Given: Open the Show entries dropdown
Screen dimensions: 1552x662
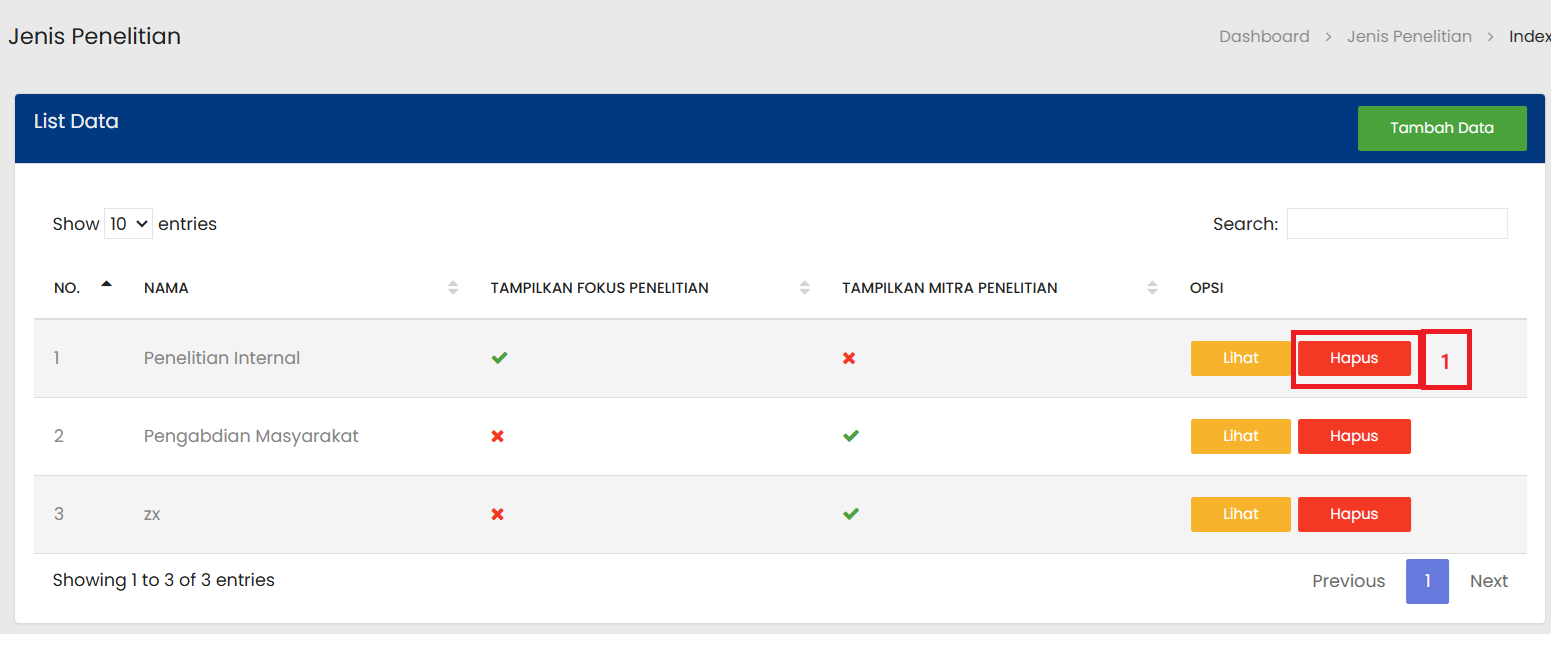Looking at the screenshot, I should [128, 224].
